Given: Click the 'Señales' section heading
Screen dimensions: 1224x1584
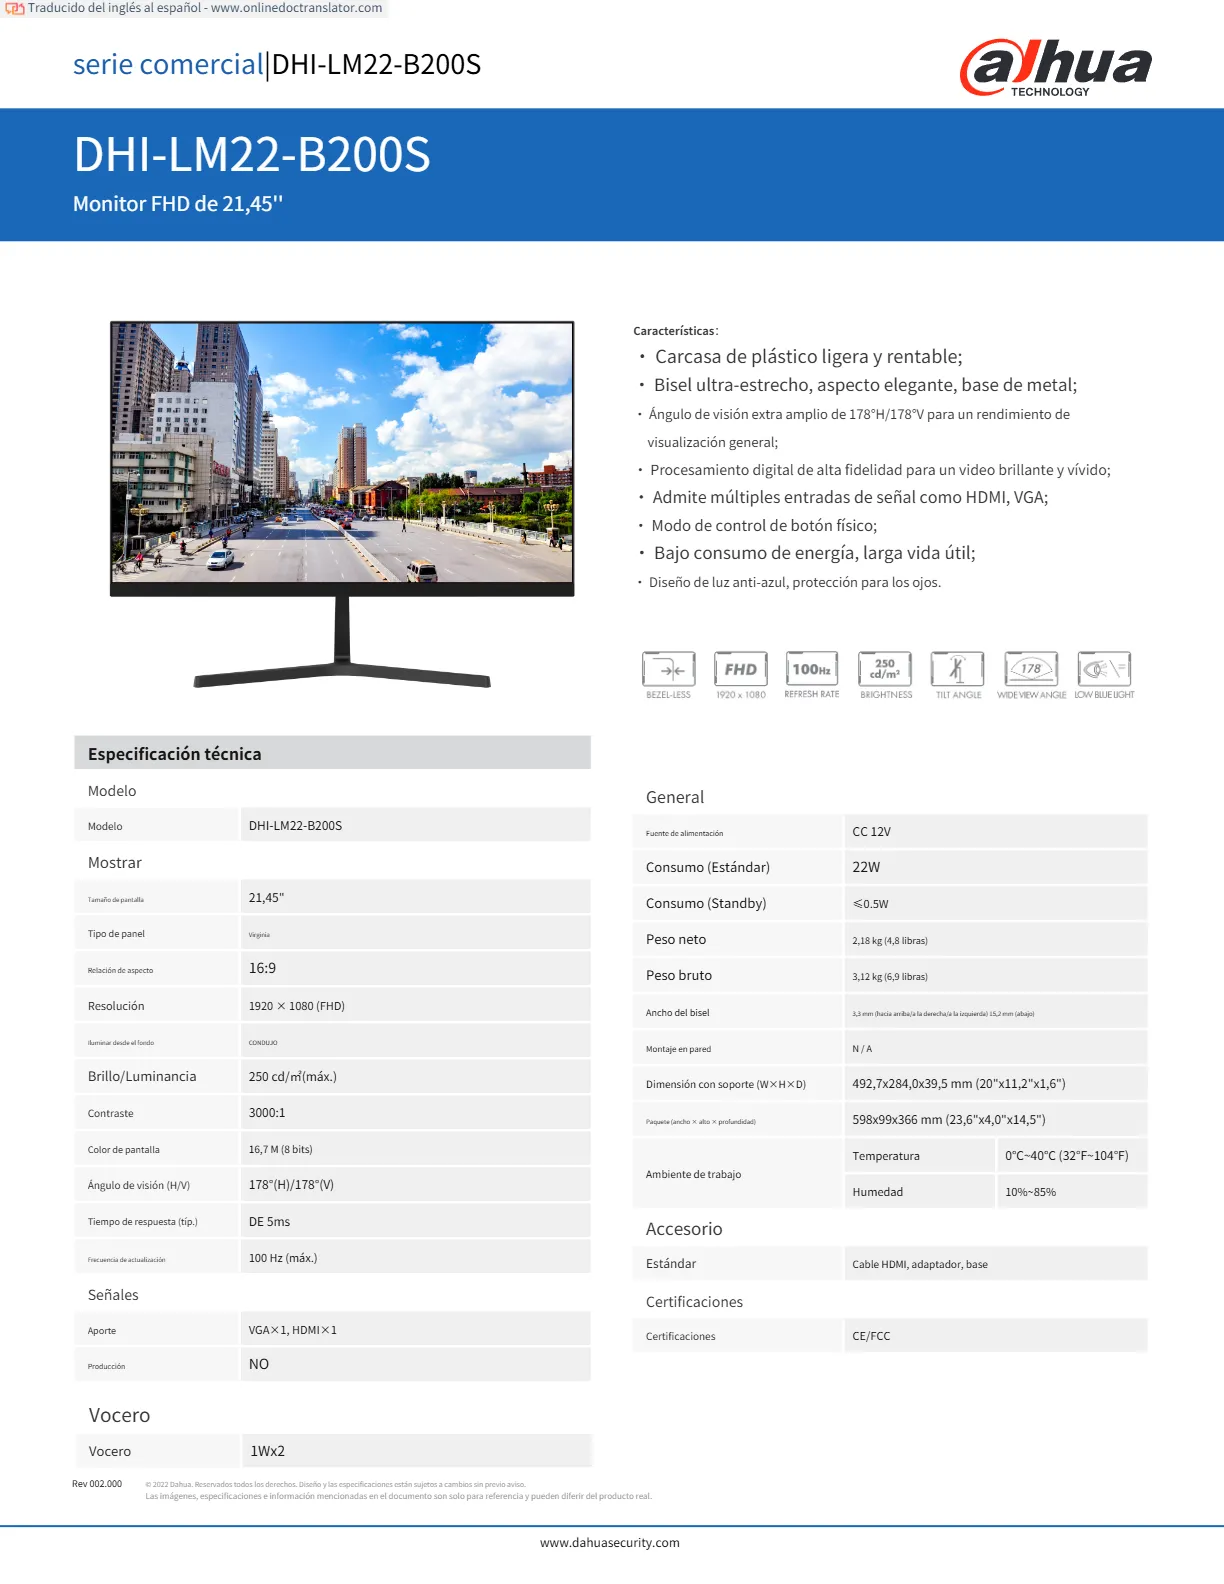Looking at the screenshot, I should click(x=113, y=1294).
